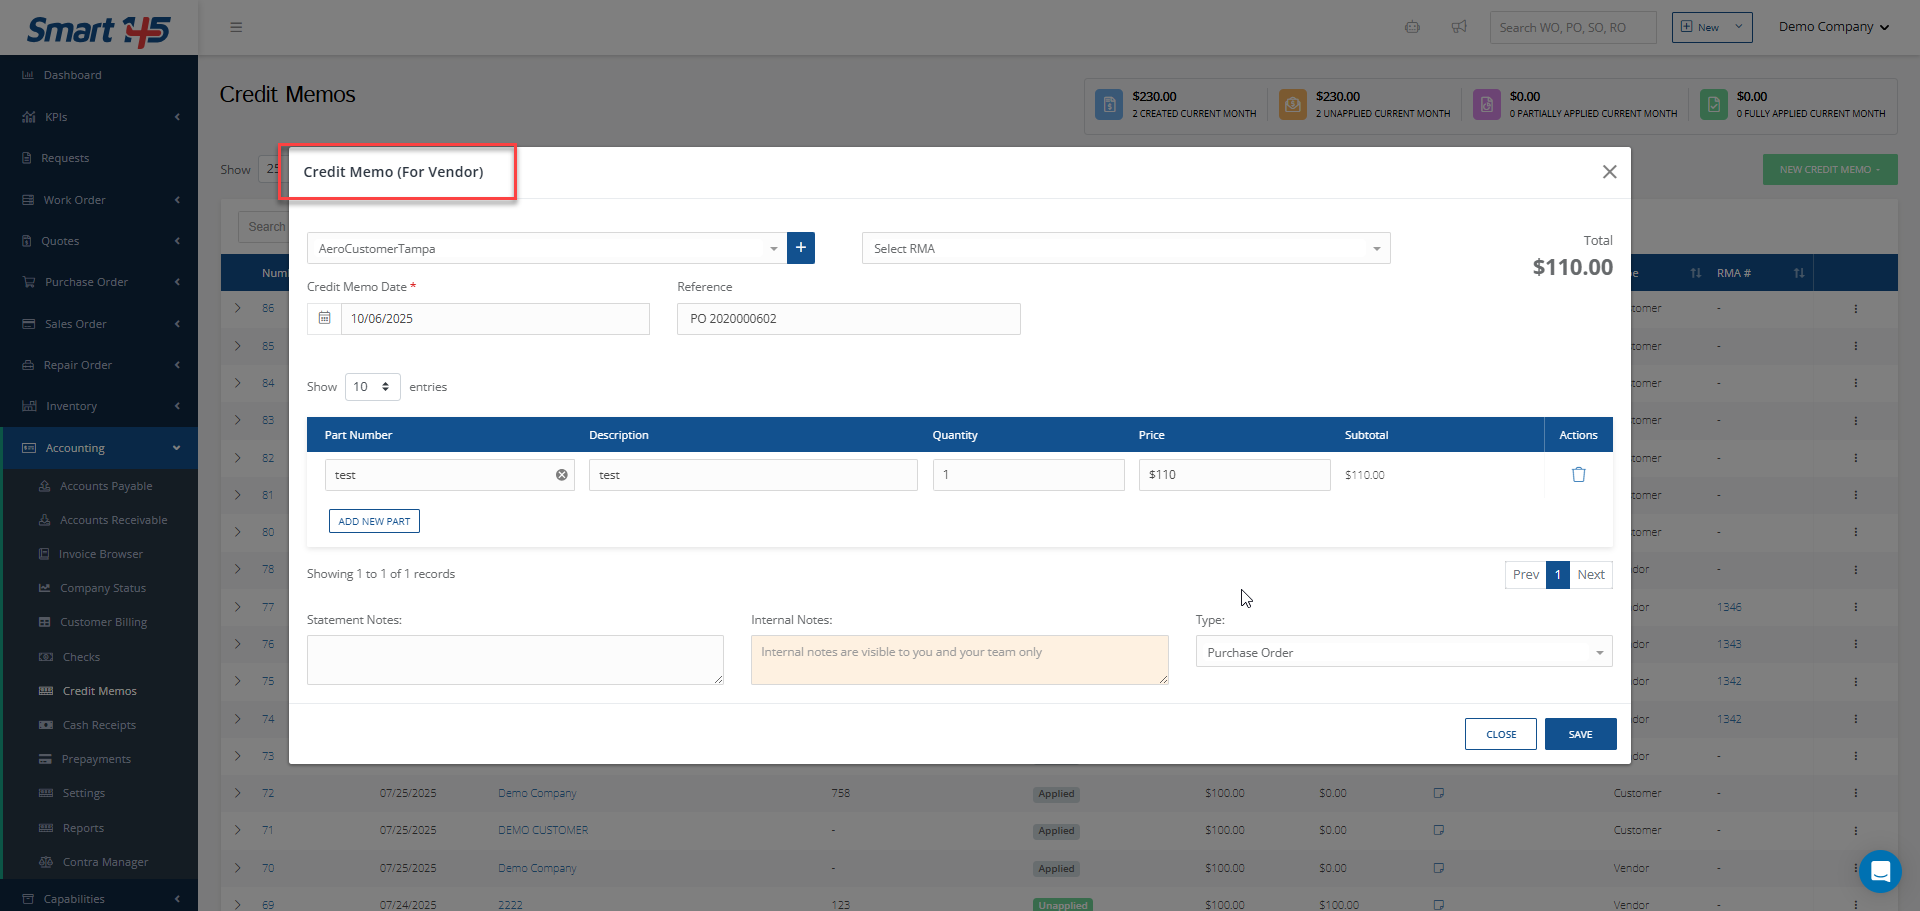Close the Credit Memo dialog with X
Viewport: 1920px width, 911px height.
[1609, 172]
